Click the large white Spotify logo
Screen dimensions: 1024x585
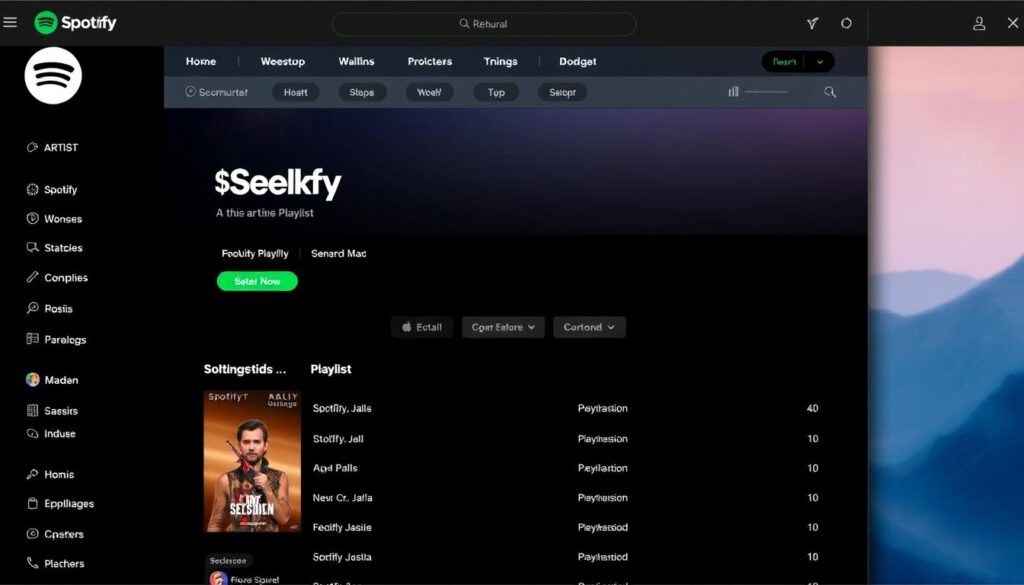click(x=53, y=75)
